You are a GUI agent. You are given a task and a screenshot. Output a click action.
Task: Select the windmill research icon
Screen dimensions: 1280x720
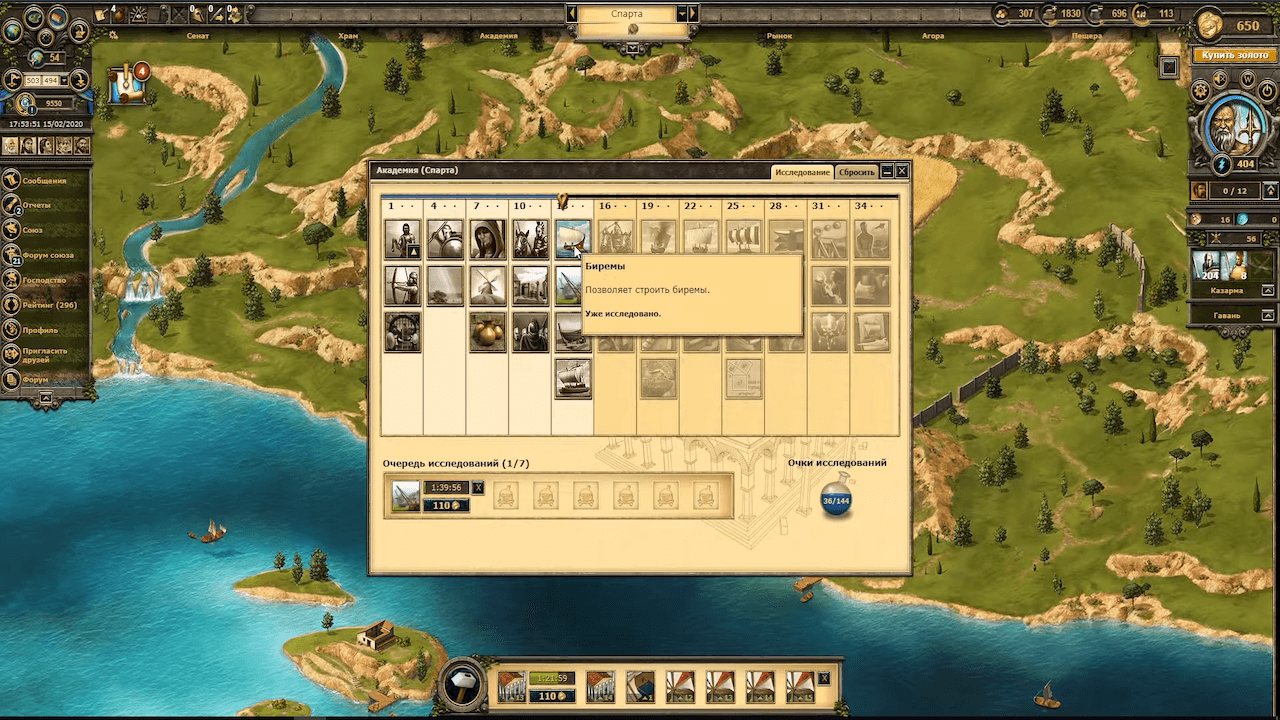click(x=488, y=286)
